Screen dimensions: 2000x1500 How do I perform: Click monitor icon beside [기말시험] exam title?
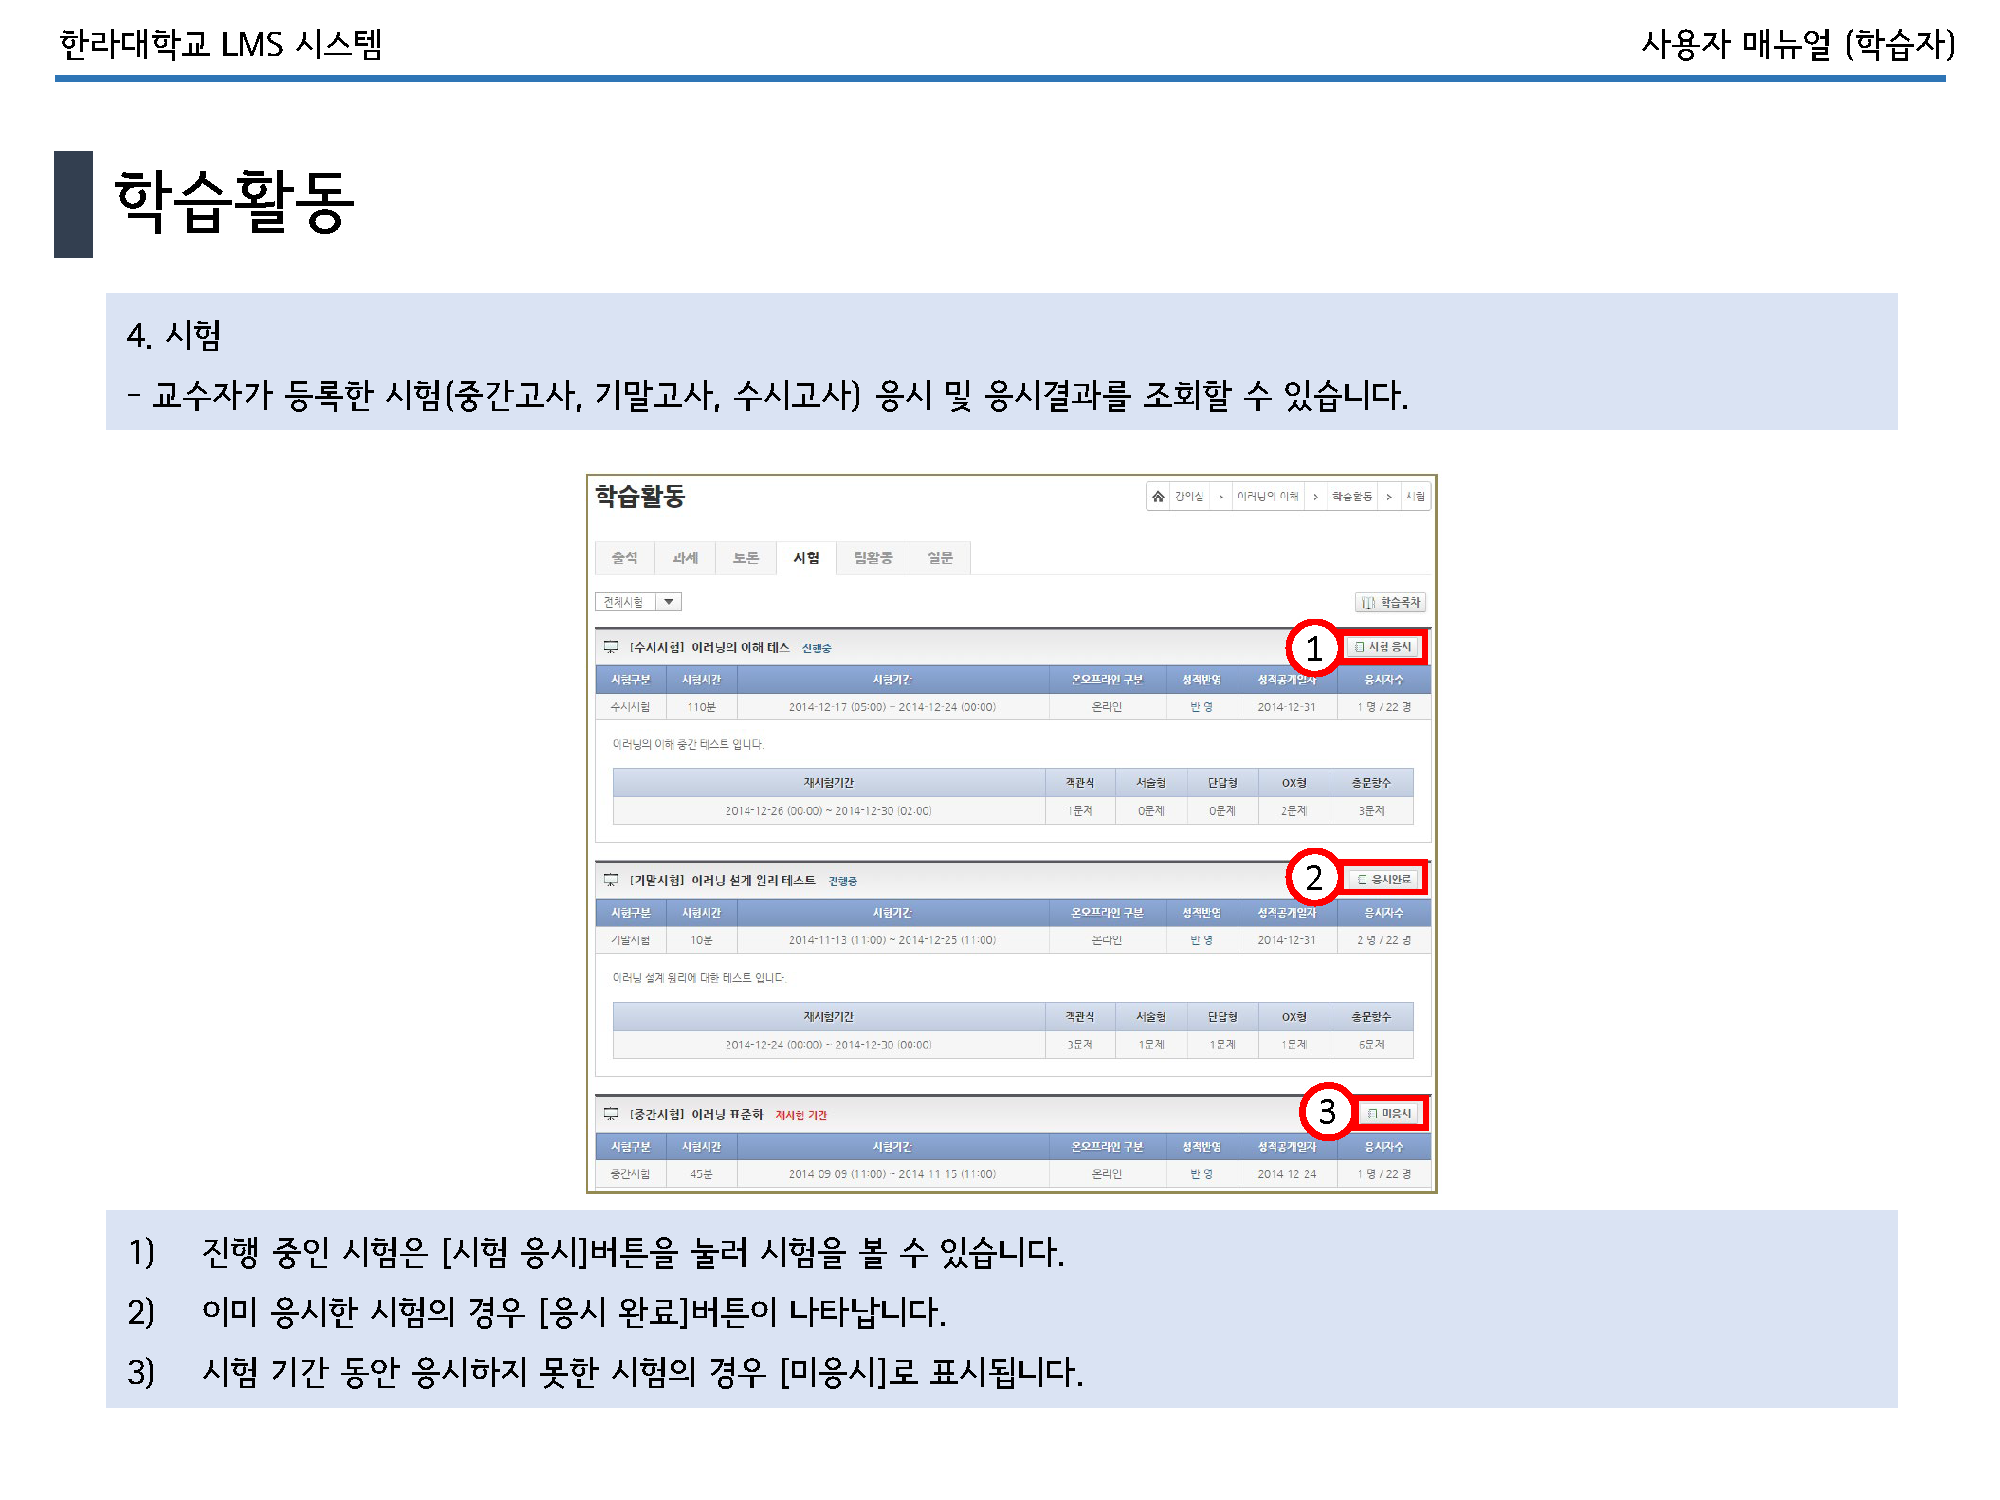(611, 880)
